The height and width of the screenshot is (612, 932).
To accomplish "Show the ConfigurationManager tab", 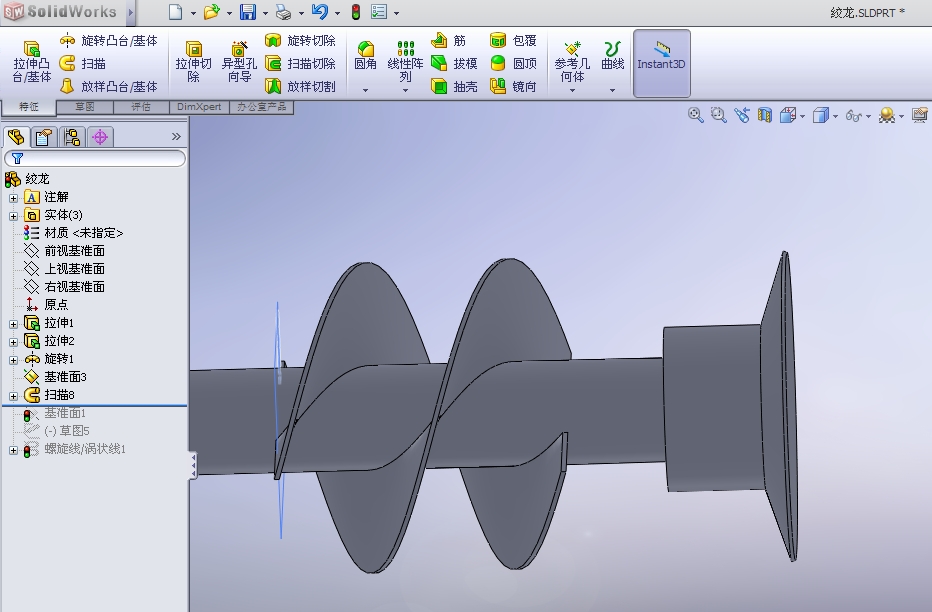I will pyautogui.click(x=72, y=137).
